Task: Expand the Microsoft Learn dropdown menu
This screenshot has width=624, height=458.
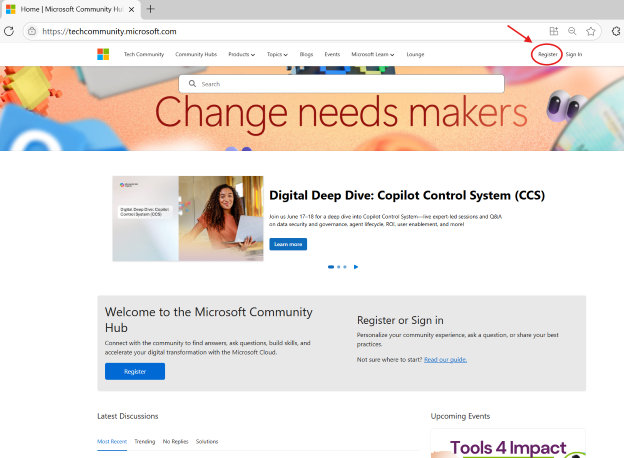Action: pos(372,54)
